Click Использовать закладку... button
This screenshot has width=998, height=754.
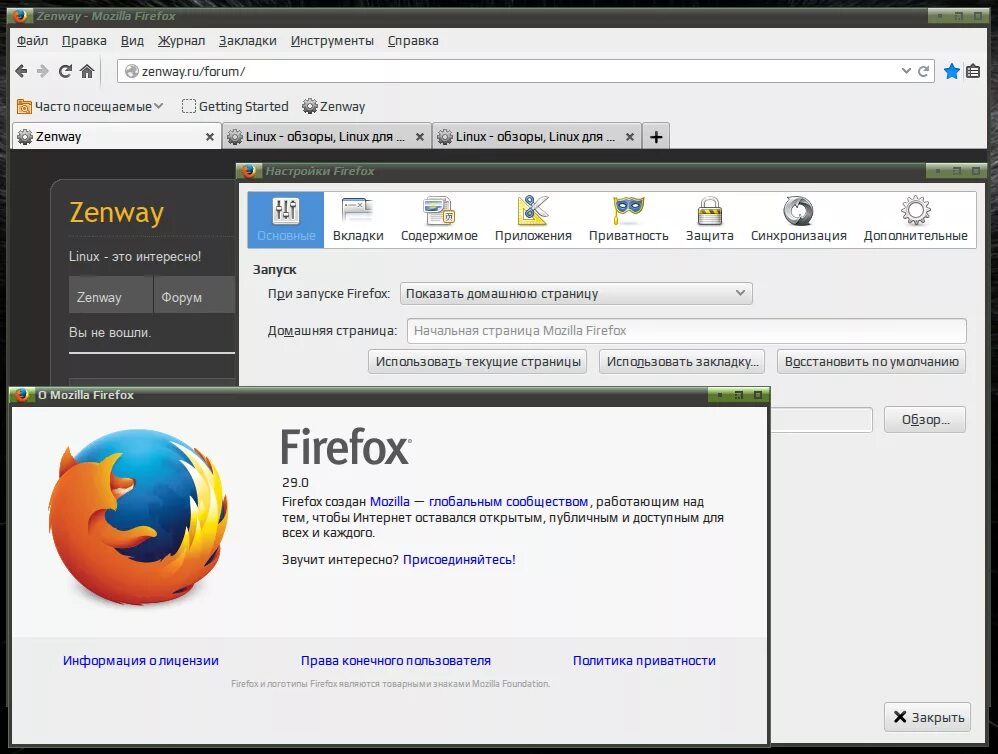click(682, 361)
